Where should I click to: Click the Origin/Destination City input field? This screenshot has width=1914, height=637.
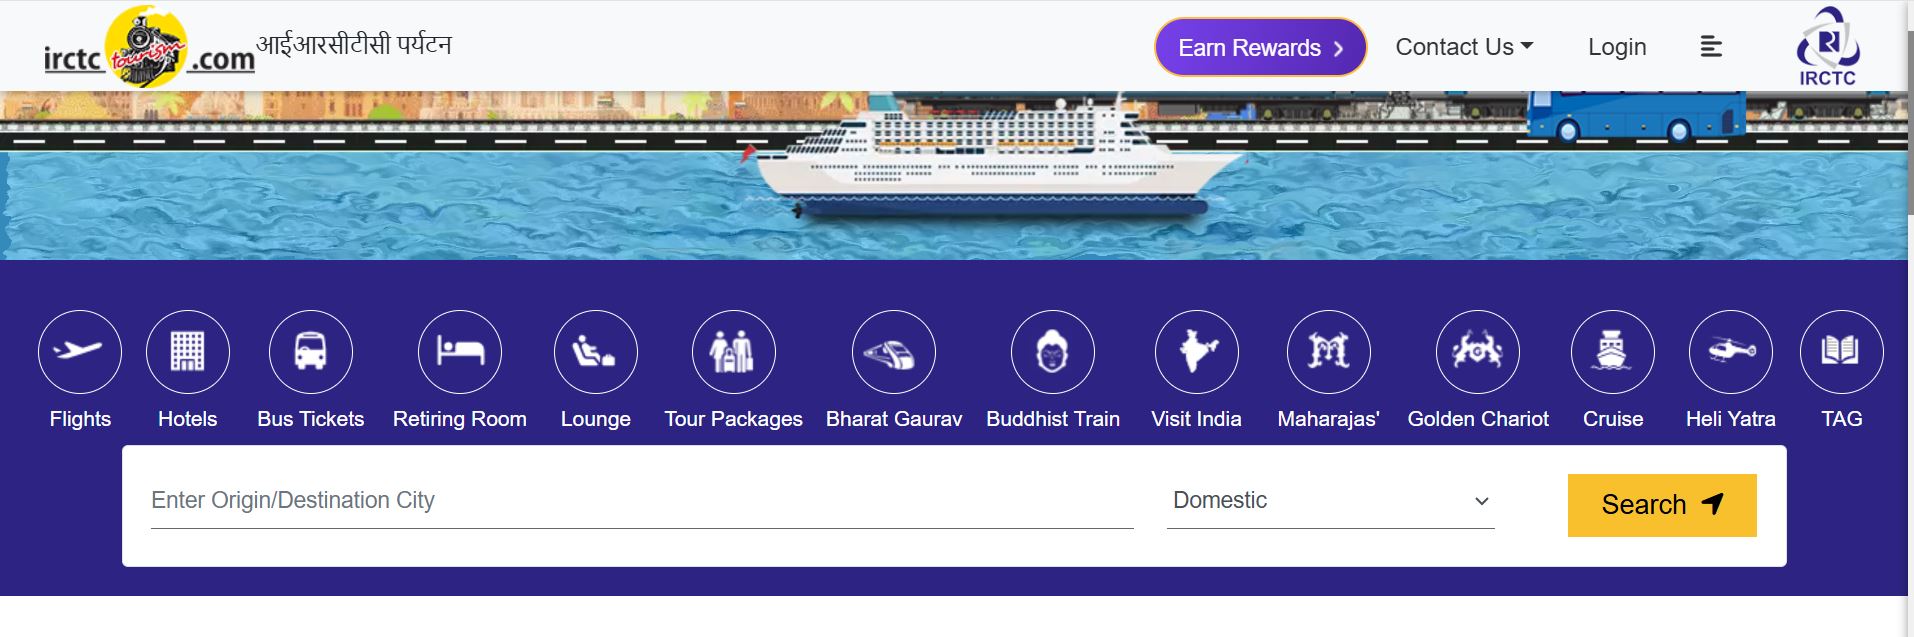tap(640, 500)
